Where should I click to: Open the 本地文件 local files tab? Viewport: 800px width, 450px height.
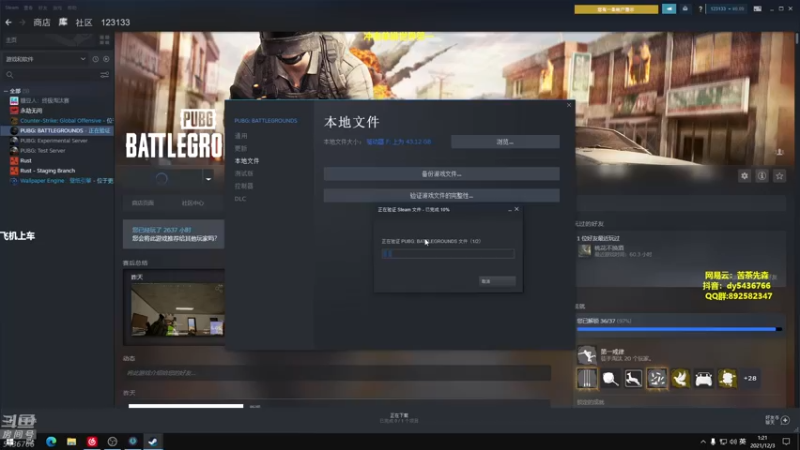point(247,161)
